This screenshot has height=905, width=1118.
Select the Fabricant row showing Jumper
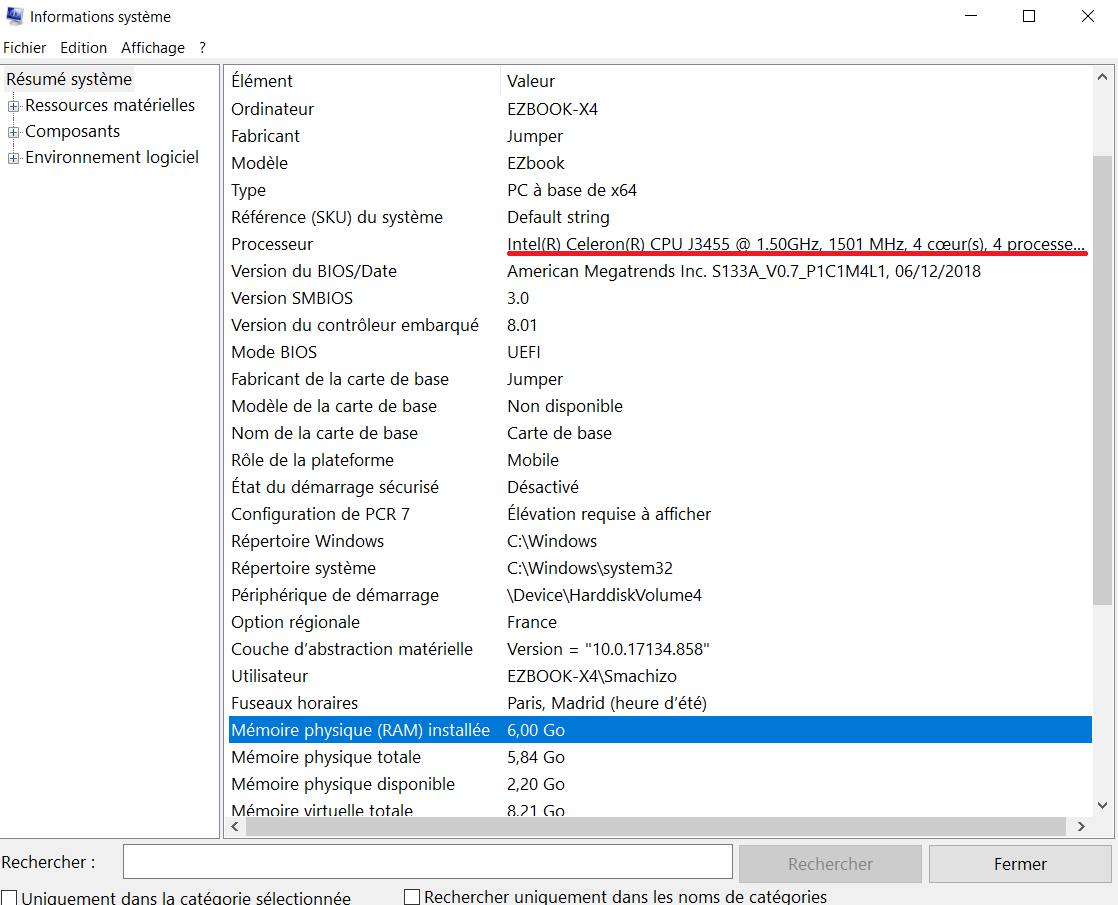pos(660,136)
